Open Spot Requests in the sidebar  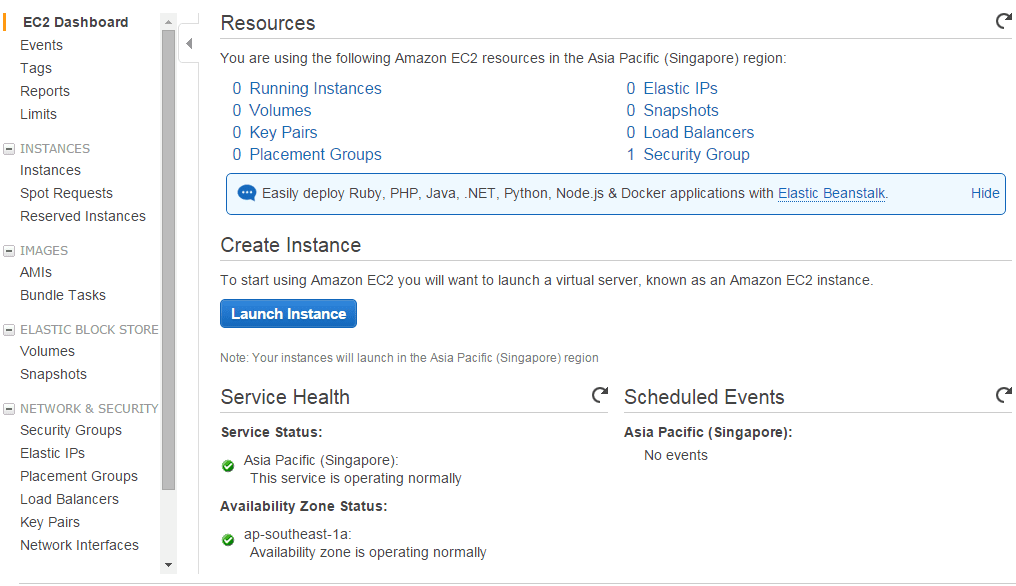pos(66,193)
